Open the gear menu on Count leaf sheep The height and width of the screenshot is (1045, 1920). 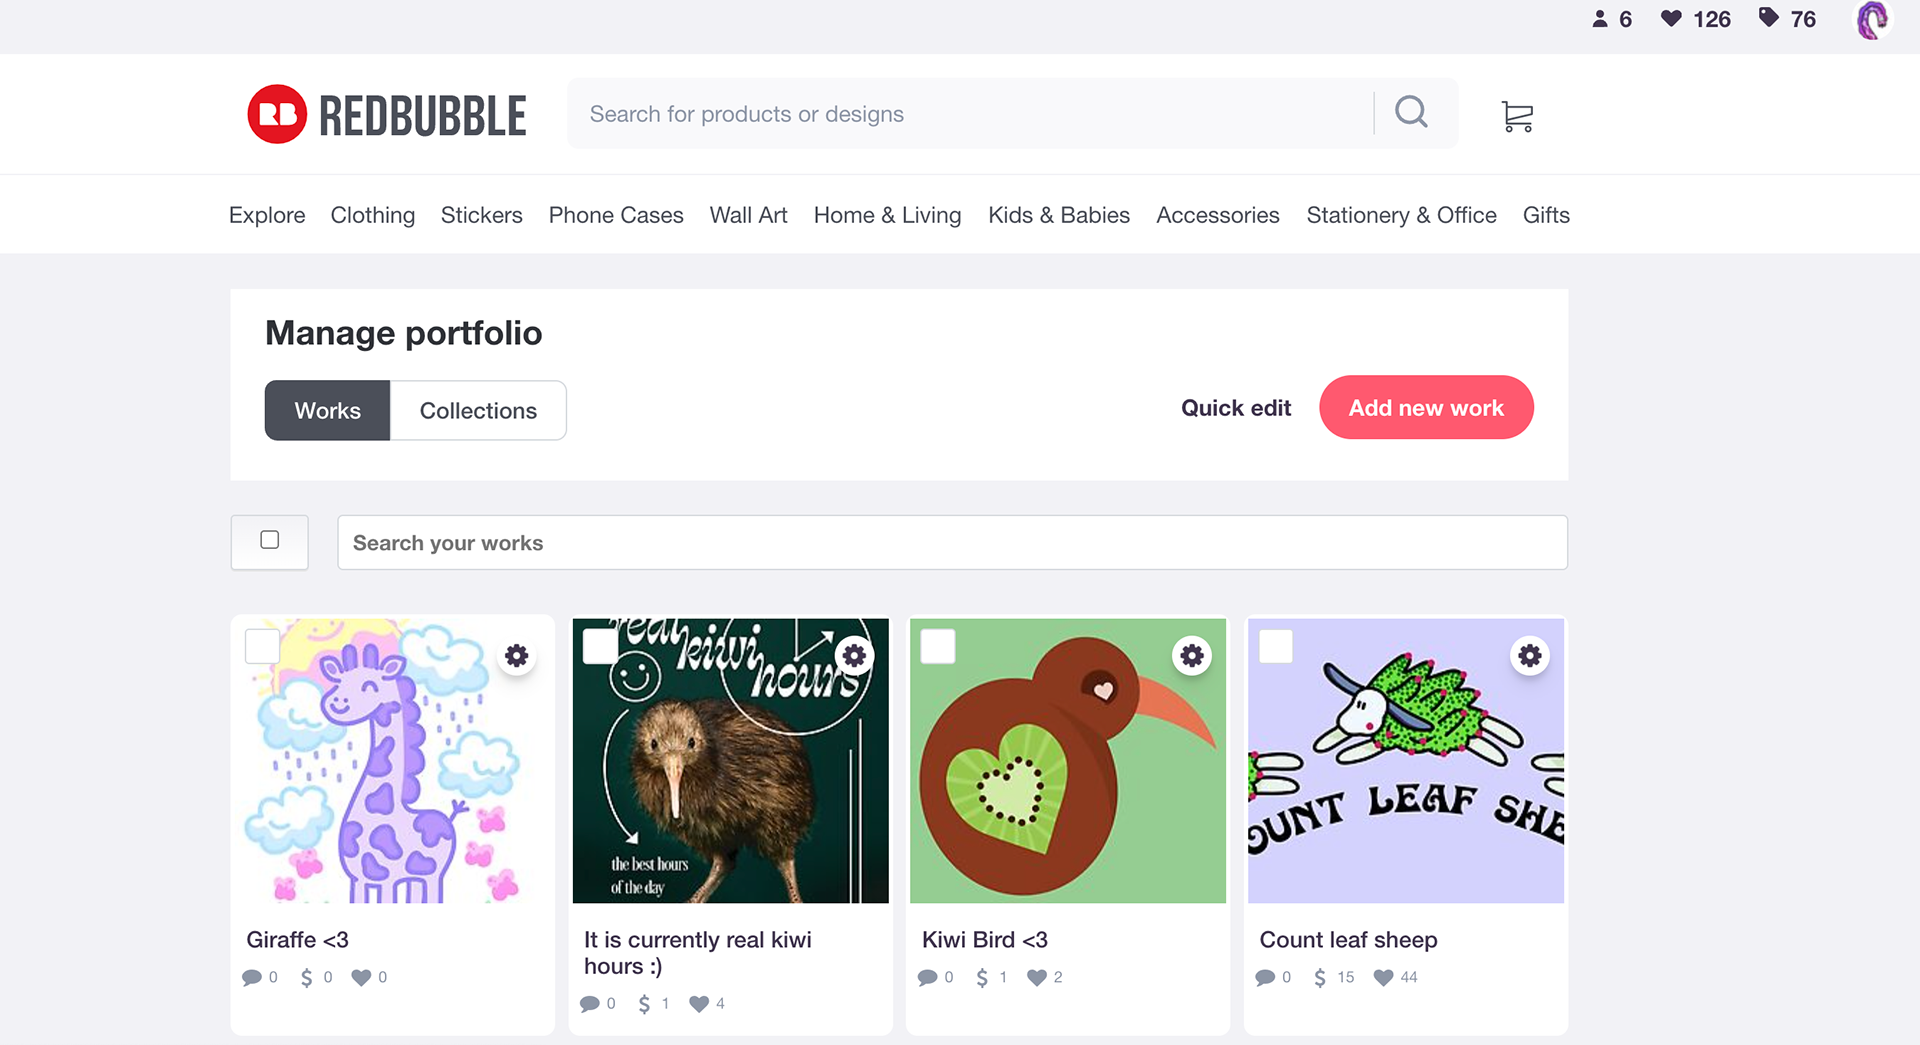coord(1530,656)
